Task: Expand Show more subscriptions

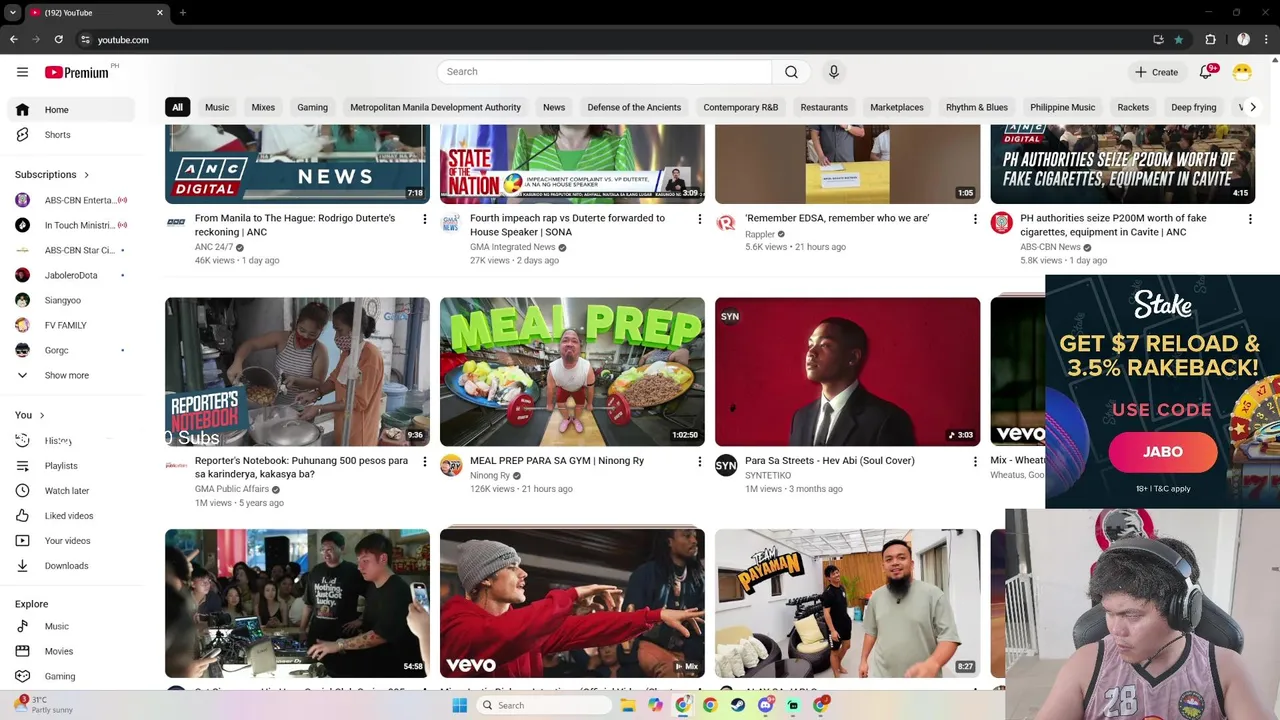Action: (x=70, y=376)
